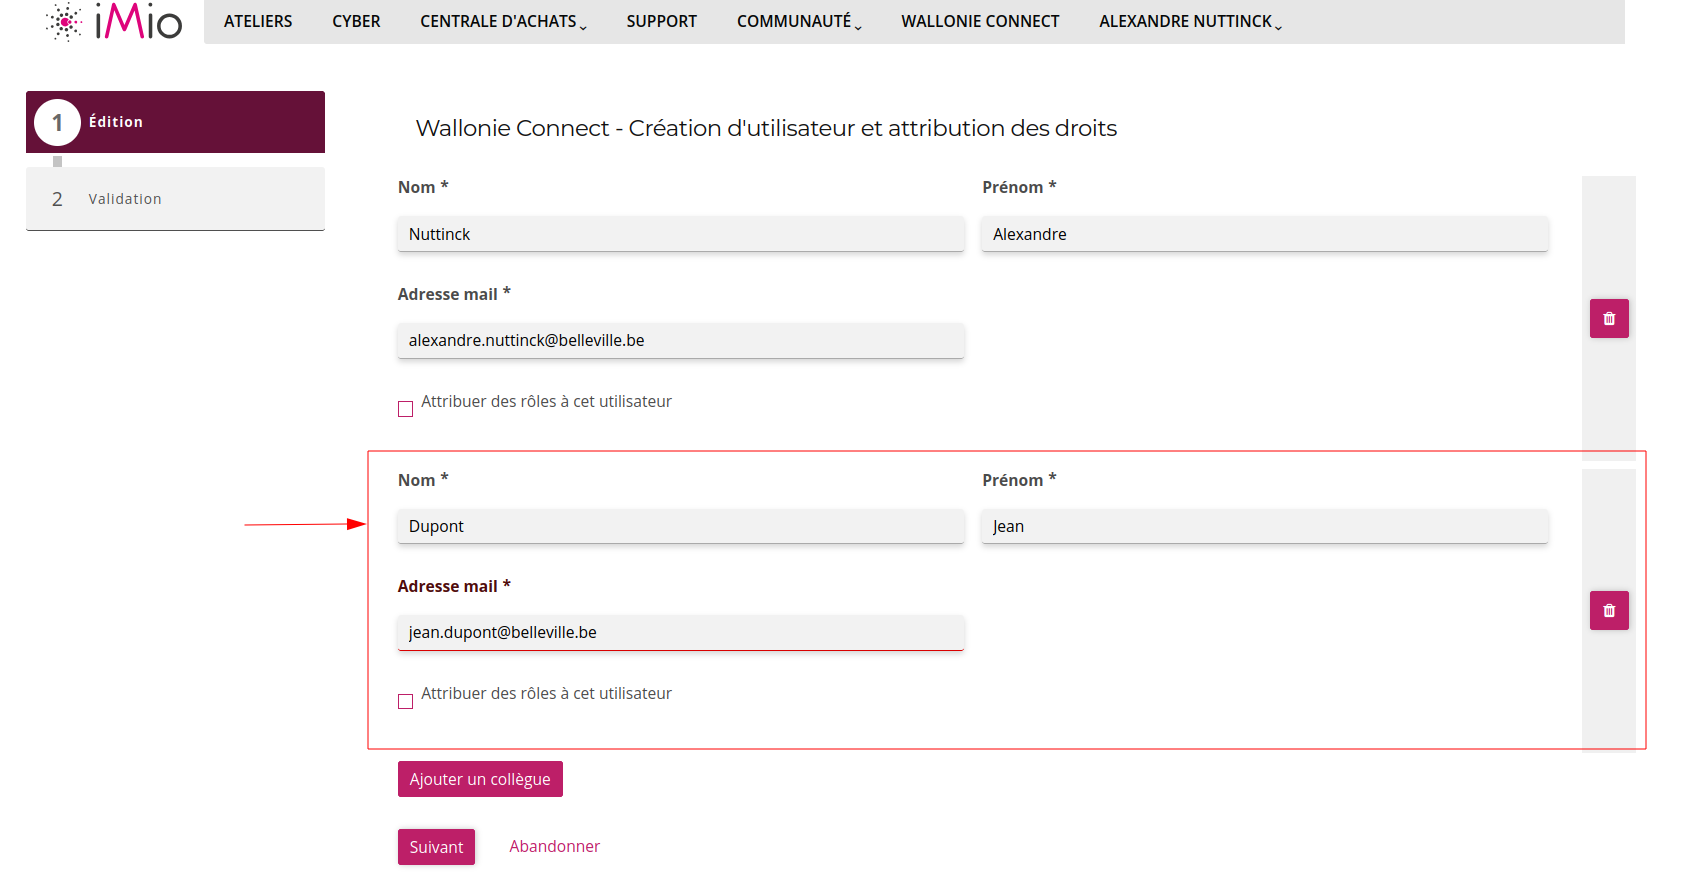Click the Abandonner link
1690x887 pixels.
click(x=554, y=846)
